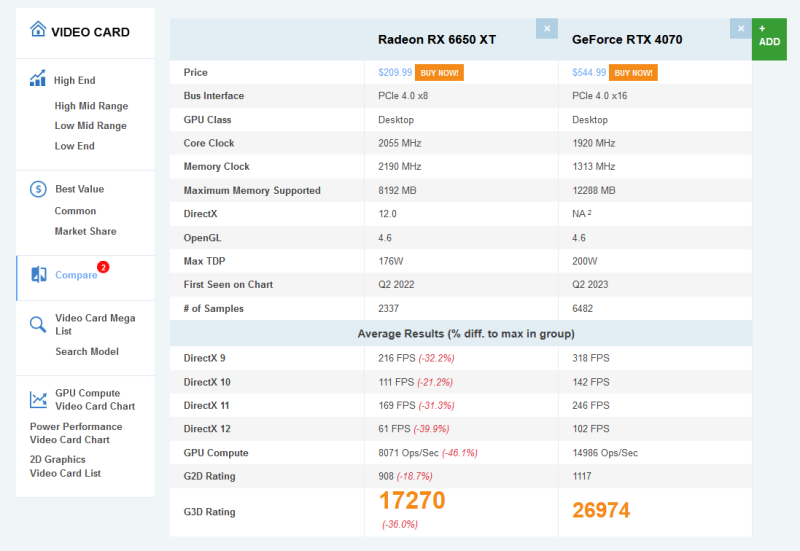Click the red badge showing 2
The width and height of the screenshot is (800, 551).
click(x=103, y=267)
